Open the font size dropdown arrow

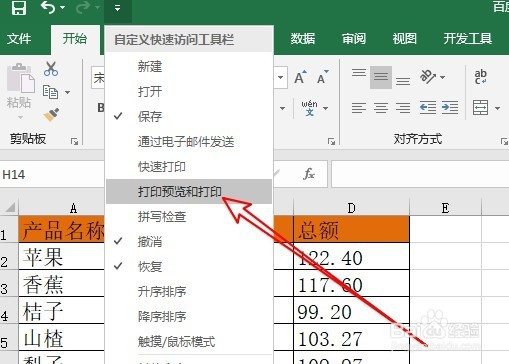(281, 77)
